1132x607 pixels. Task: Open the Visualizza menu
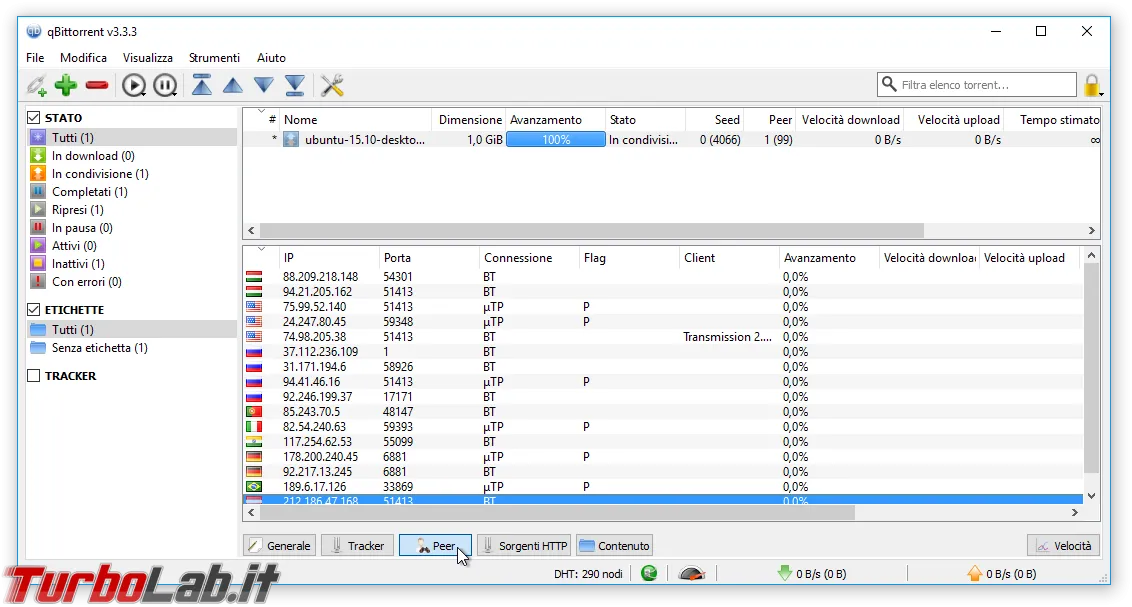click(x=147, y=58)
